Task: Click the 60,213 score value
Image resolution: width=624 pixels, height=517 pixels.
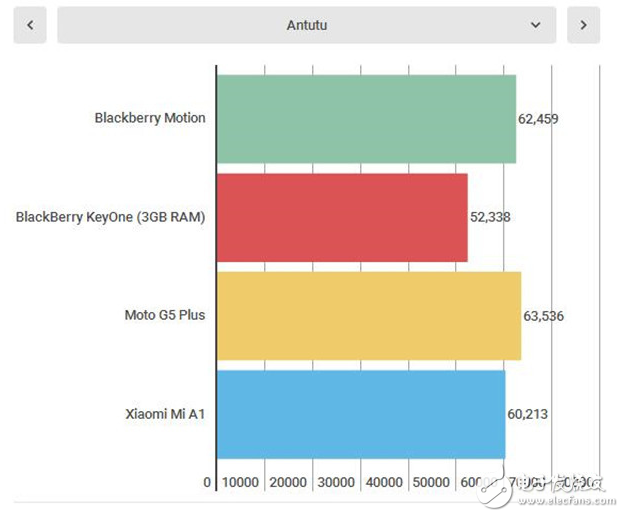Action: [527, 414]
